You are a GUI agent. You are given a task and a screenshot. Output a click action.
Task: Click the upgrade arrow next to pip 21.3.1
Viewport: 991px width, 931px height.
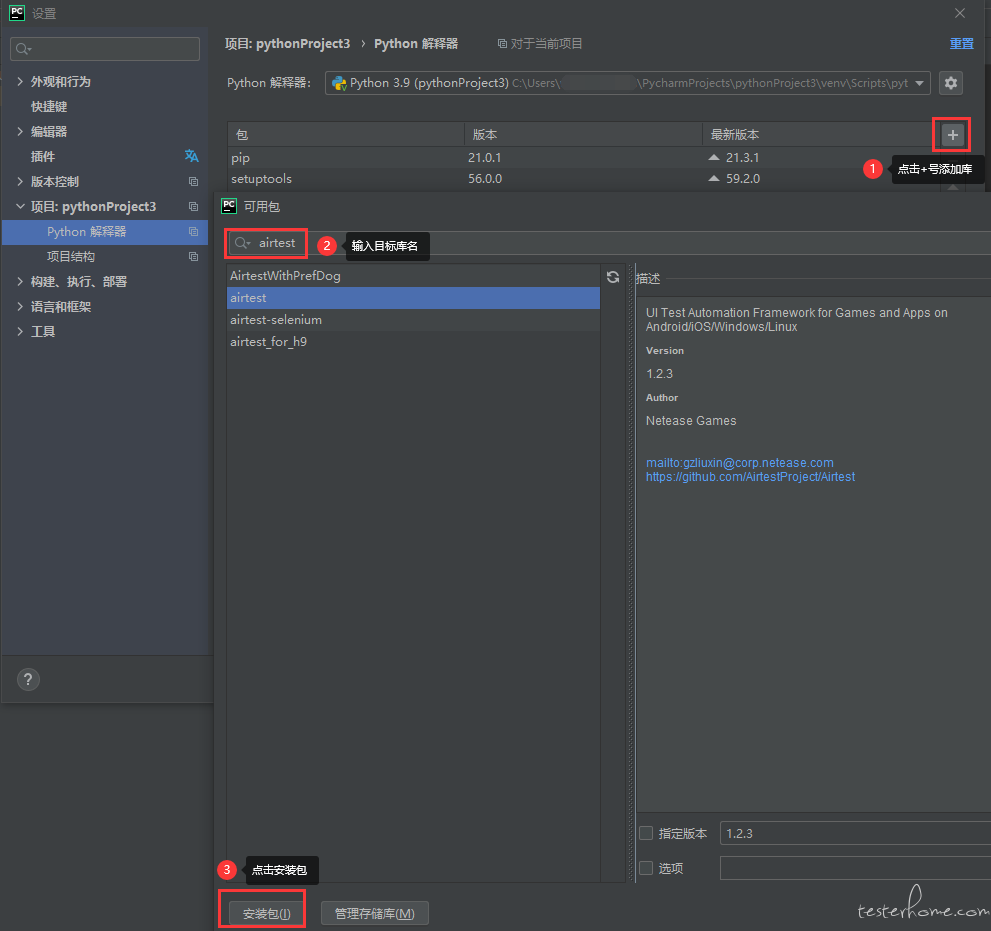point(714,157)
